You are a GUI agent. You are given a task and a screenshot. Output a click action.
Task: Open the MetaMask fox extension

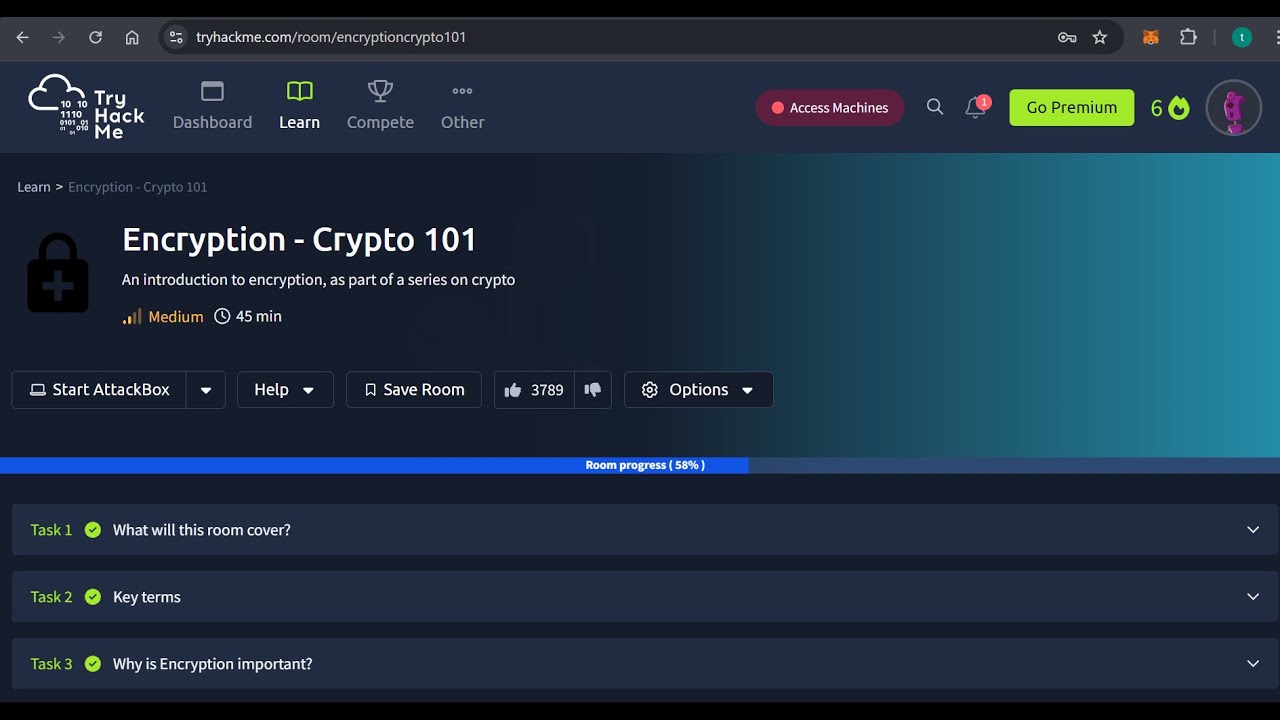[1151, 37]
